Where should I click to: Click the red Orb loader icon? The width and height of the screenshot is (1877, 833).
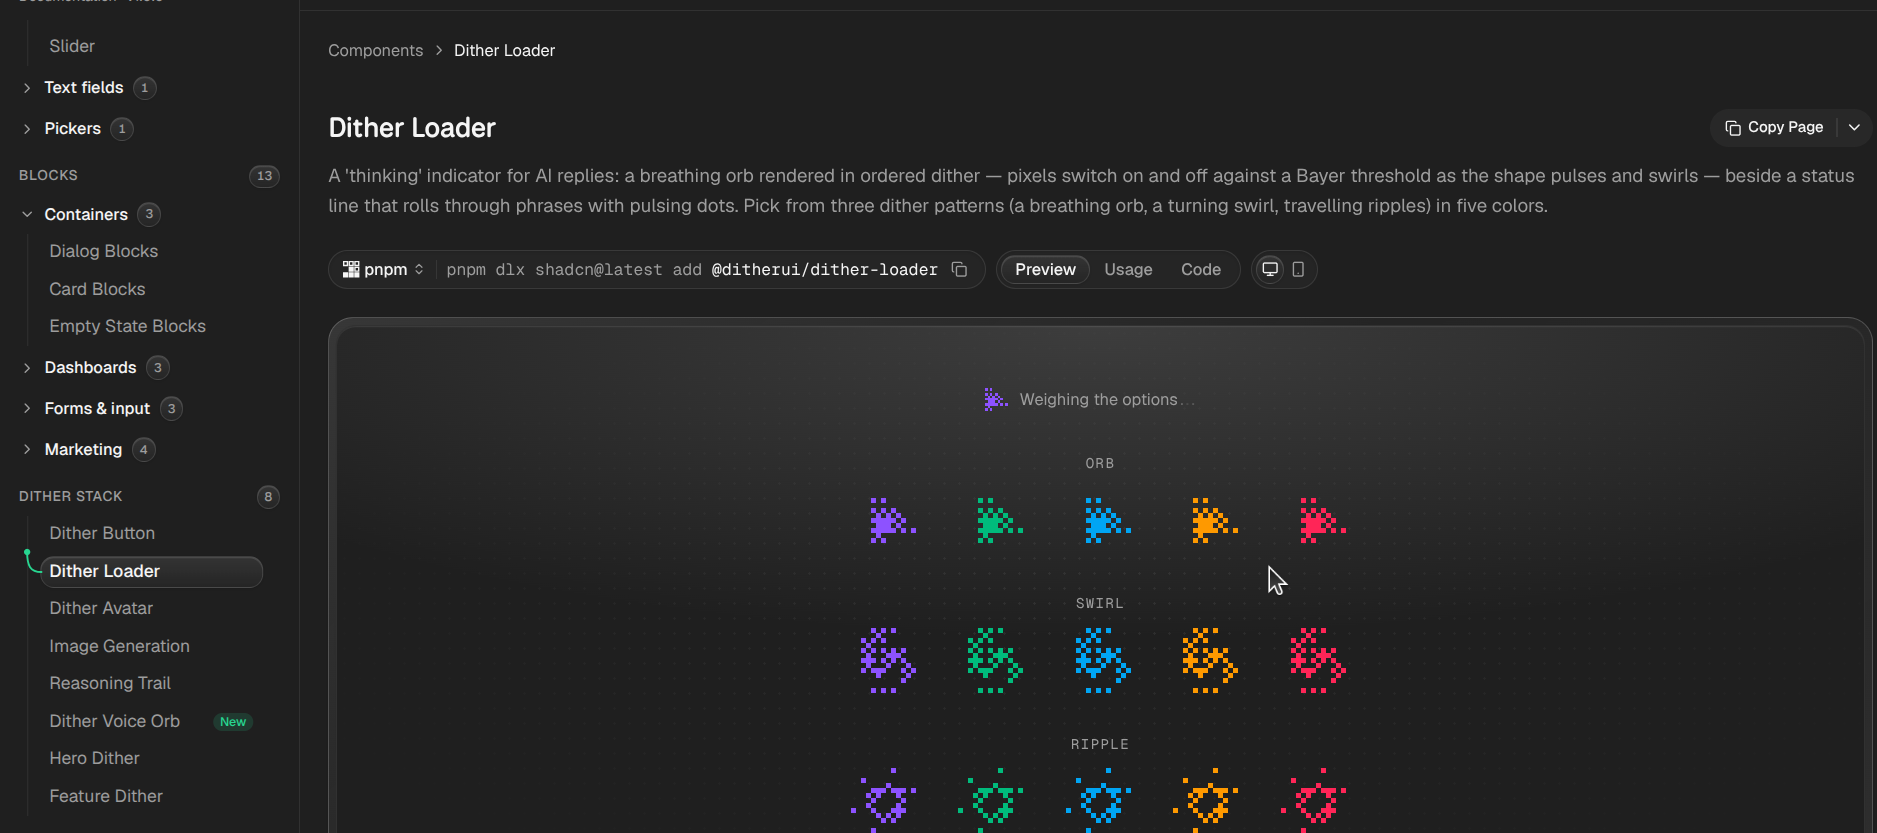point(1322,521)
